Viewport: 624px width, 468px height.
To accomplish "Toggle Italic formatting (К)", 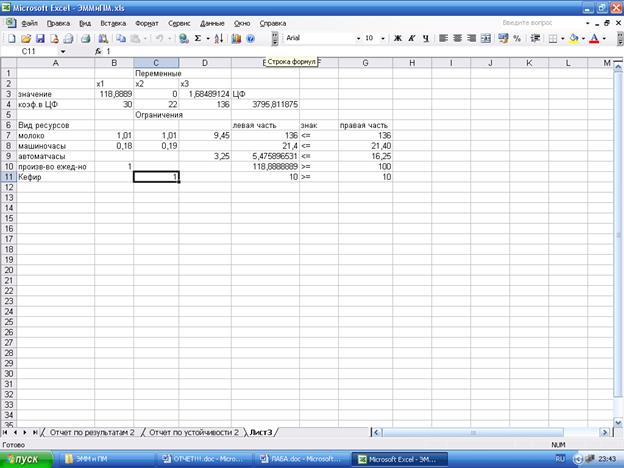I will click(412, 38).
